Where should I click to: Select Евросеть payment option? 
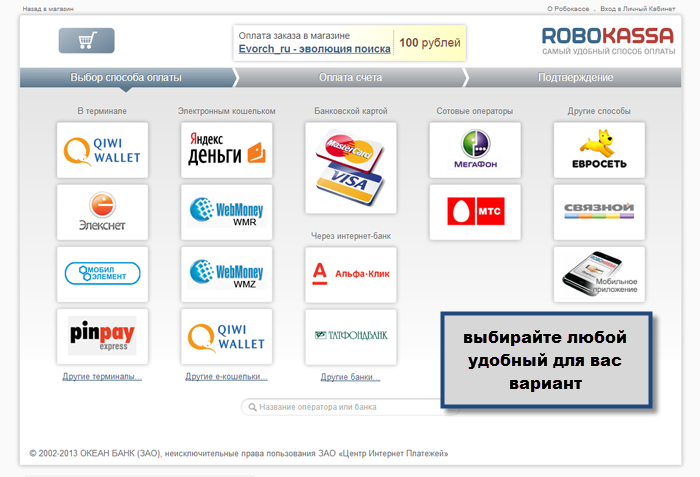click(599, 151)
